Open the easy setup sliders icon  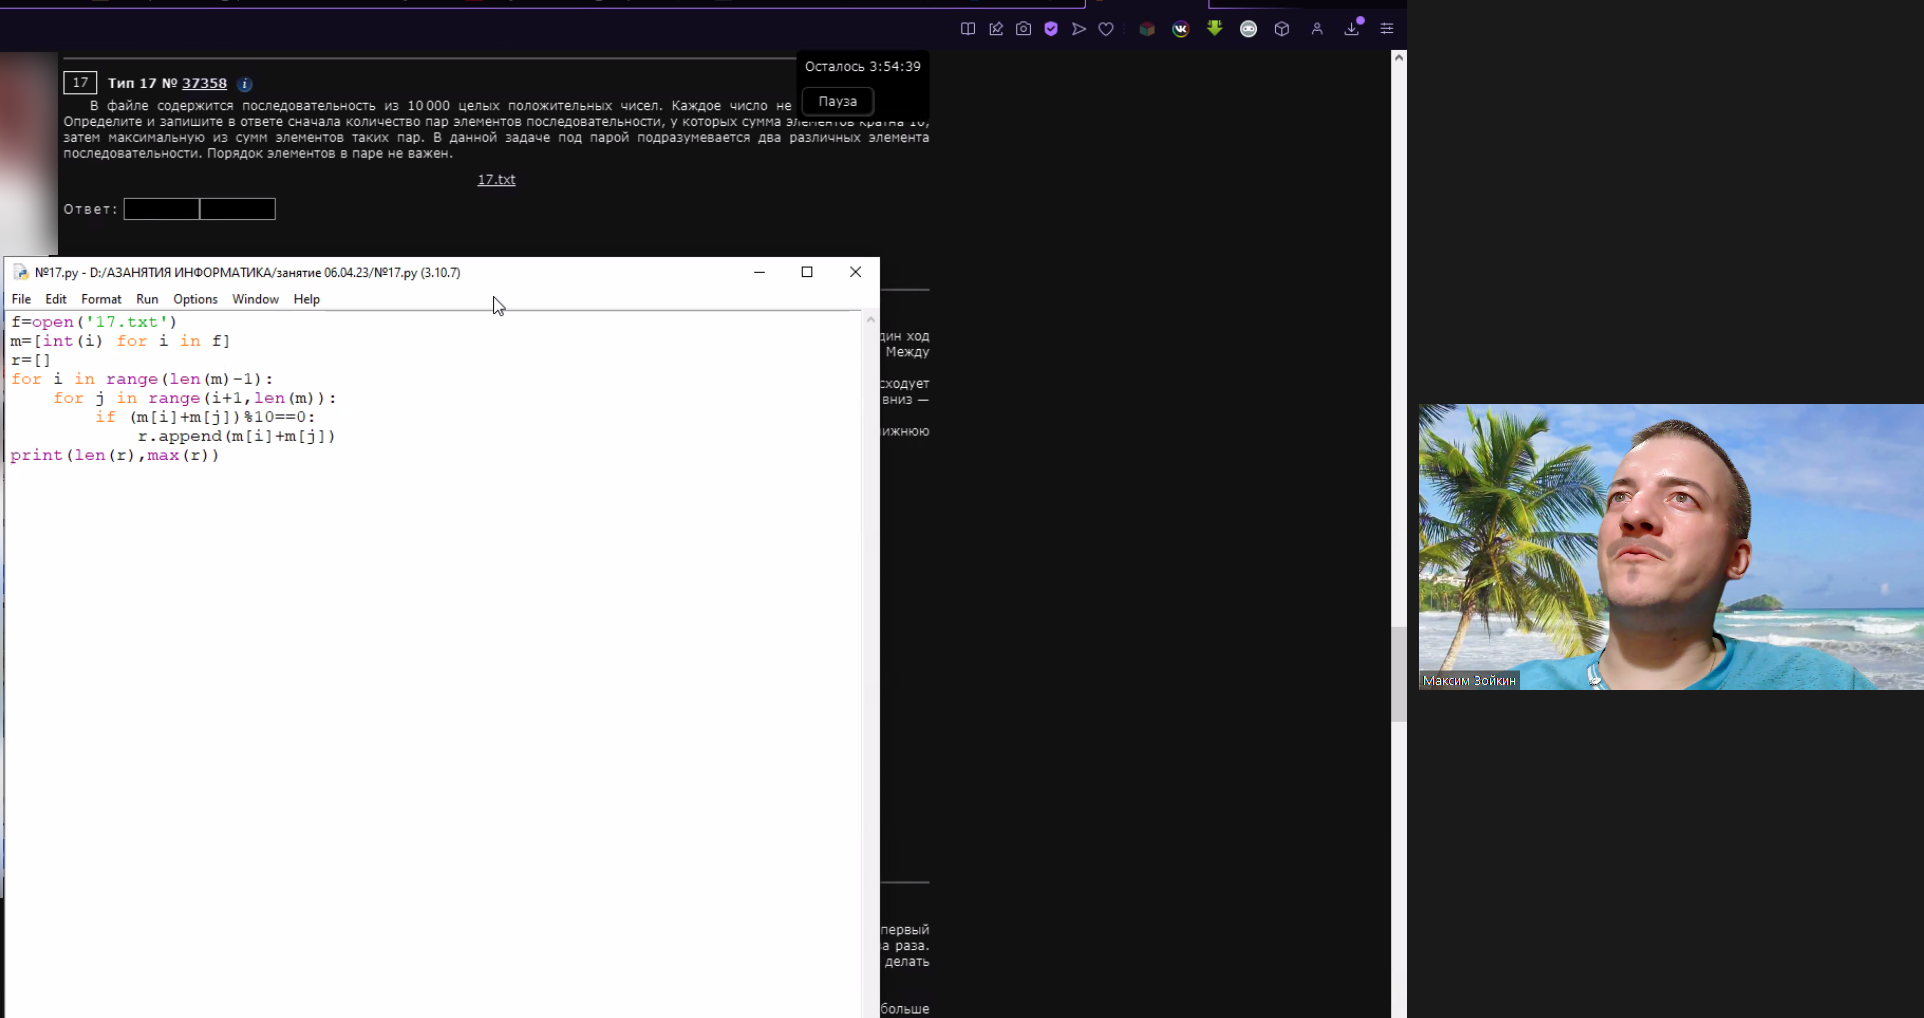pyautogui.click(x=1387, y=29)
